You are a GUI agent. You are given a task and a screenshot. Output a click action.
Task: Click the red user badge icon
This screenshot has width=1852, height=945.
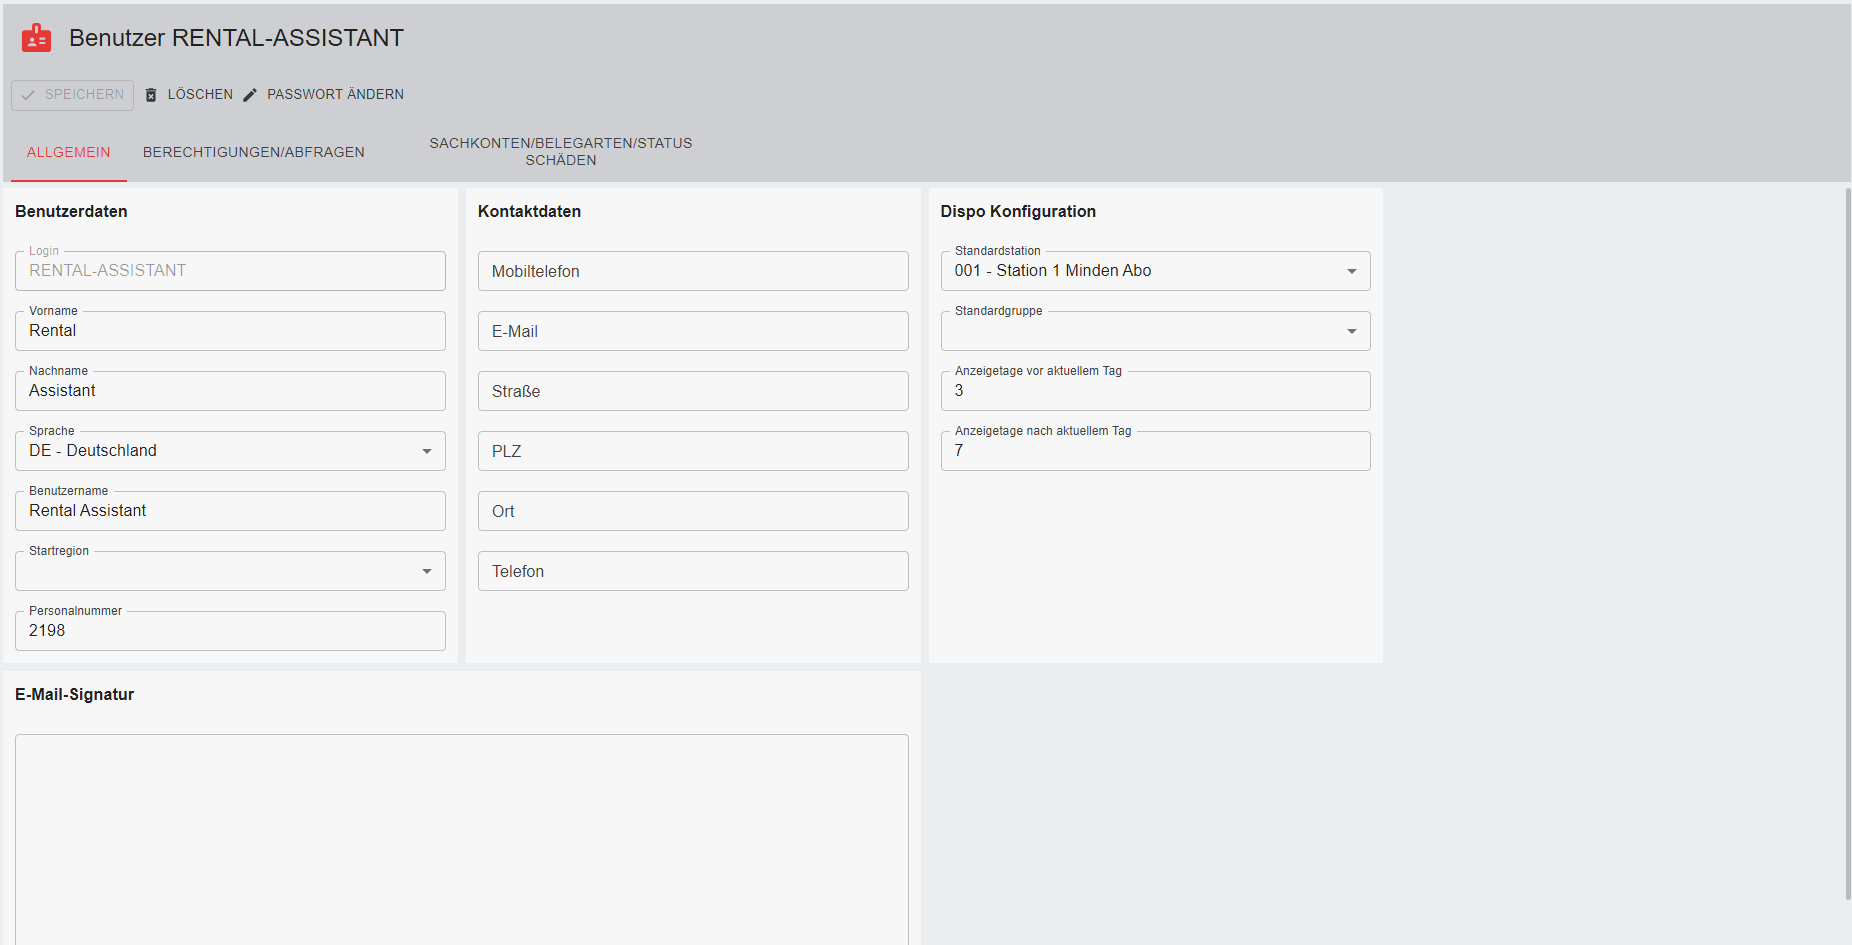pos(36,38)
